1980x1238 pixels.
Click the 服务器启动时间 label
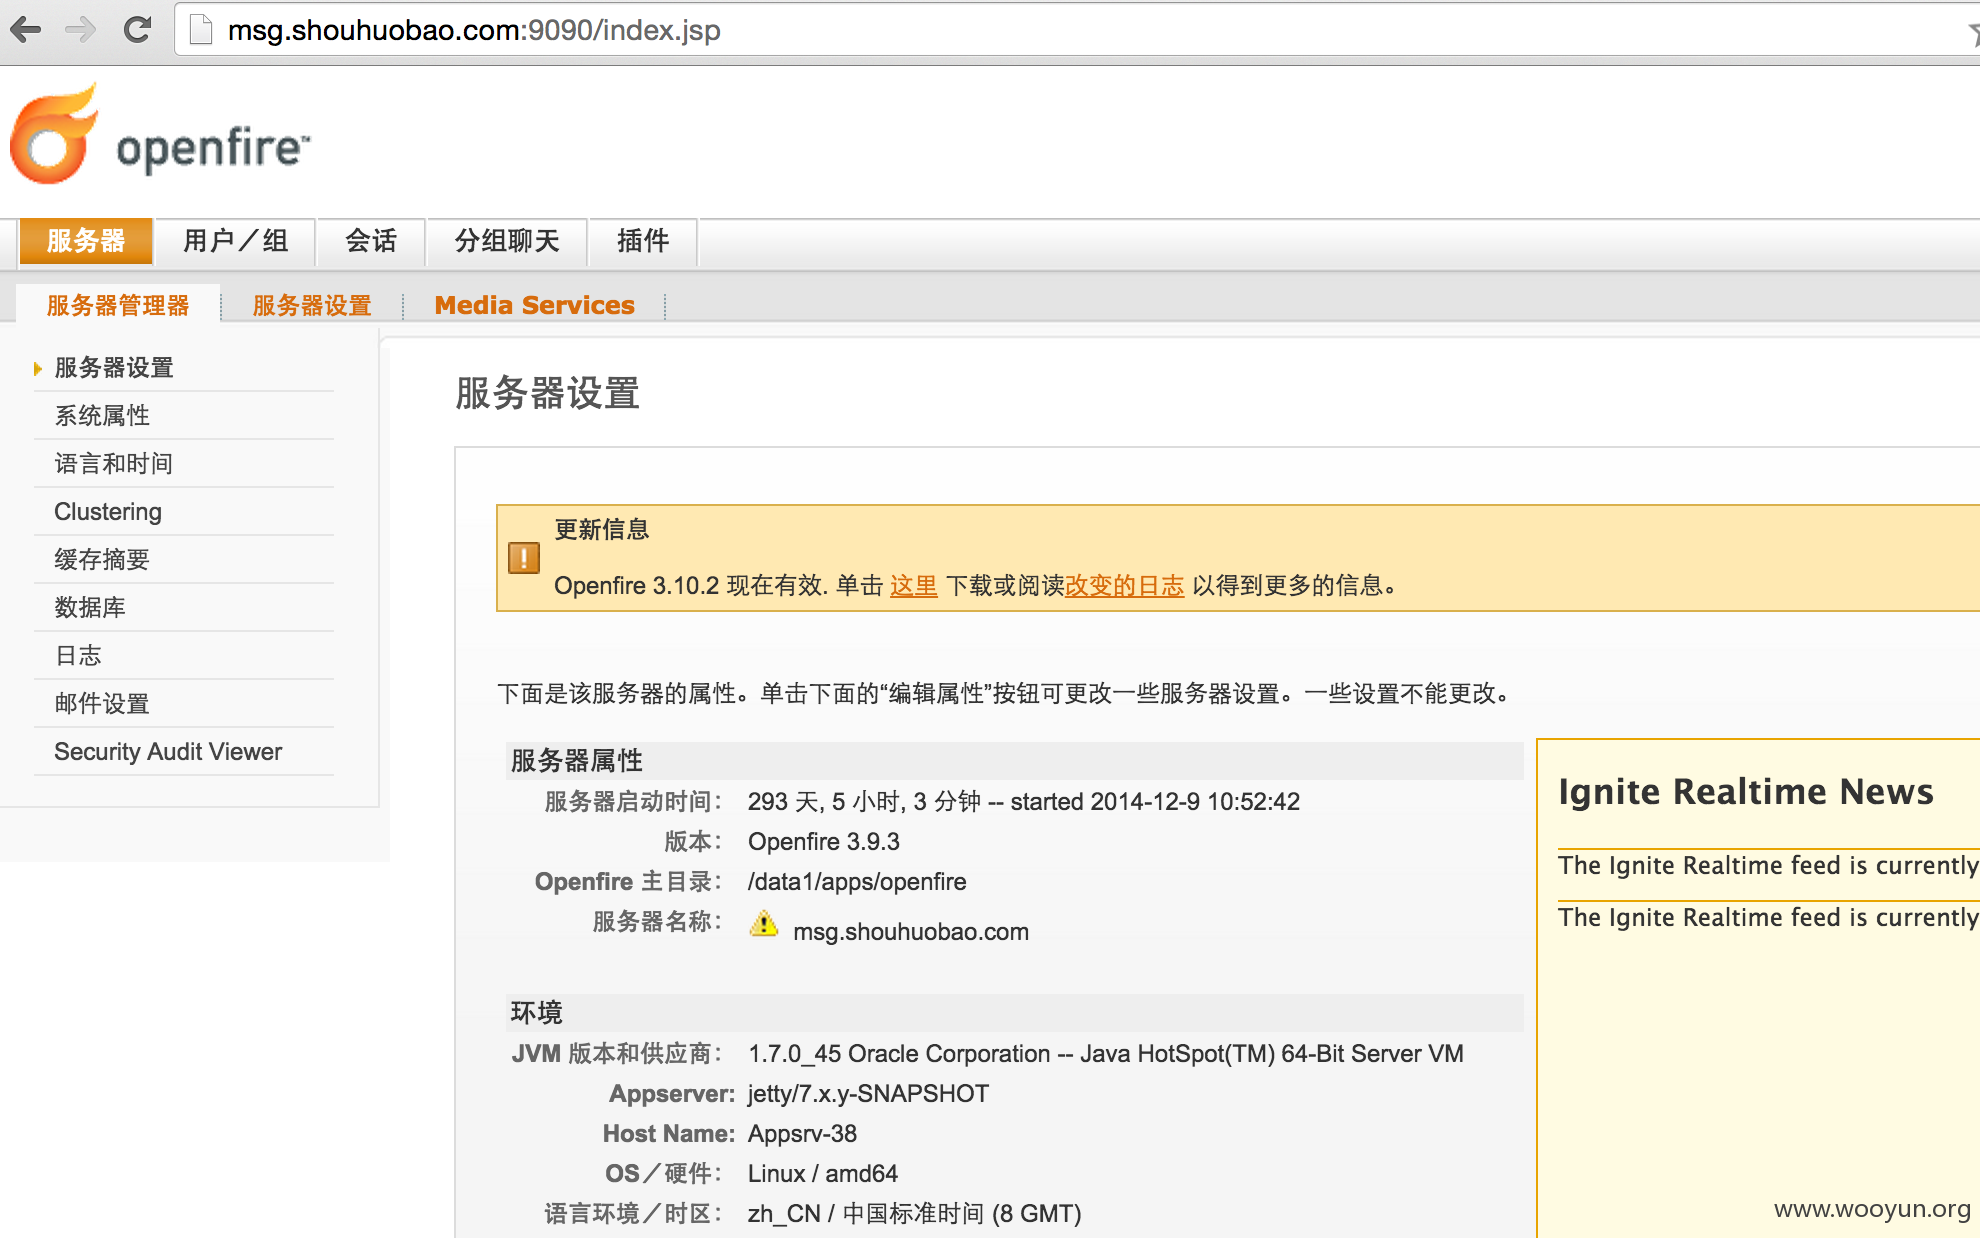coord(633,802)
